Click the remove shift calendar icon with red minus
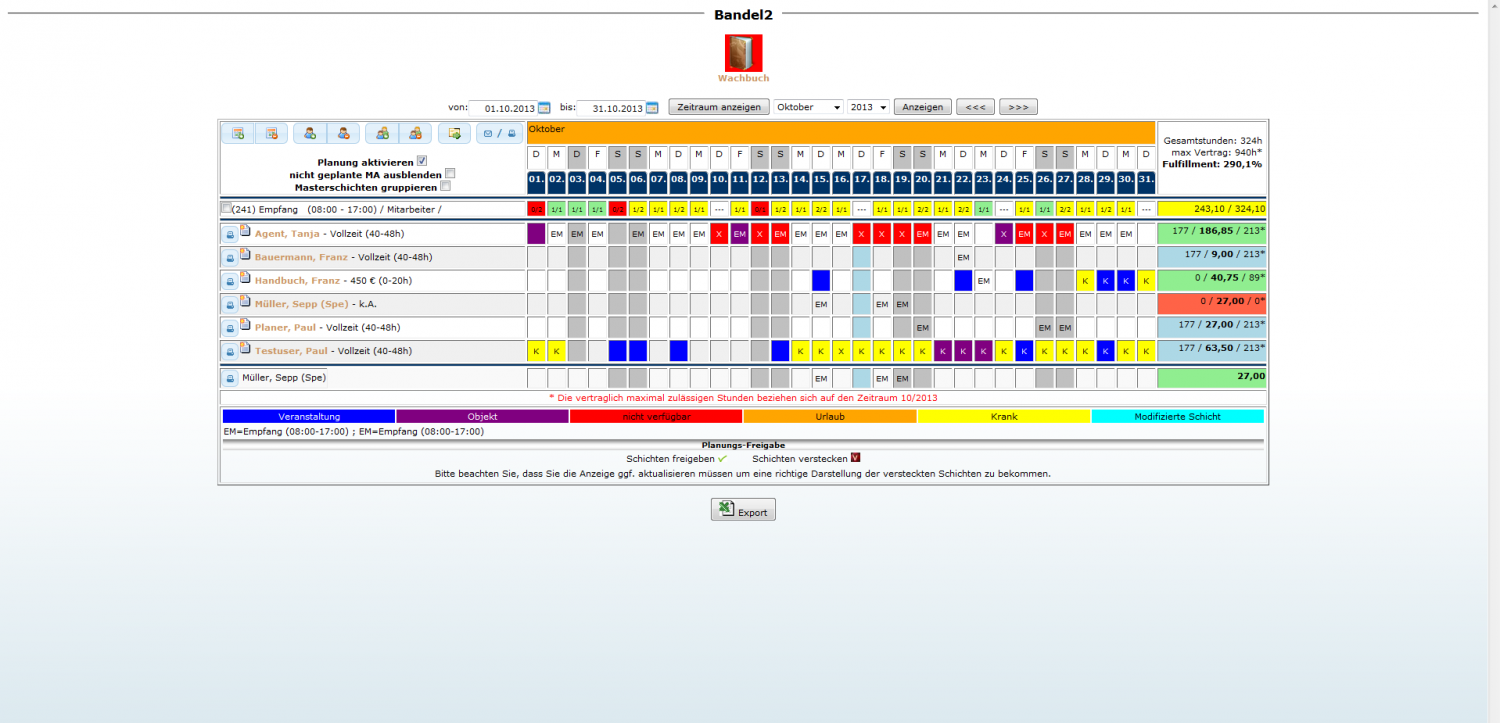 coord(271,133)
